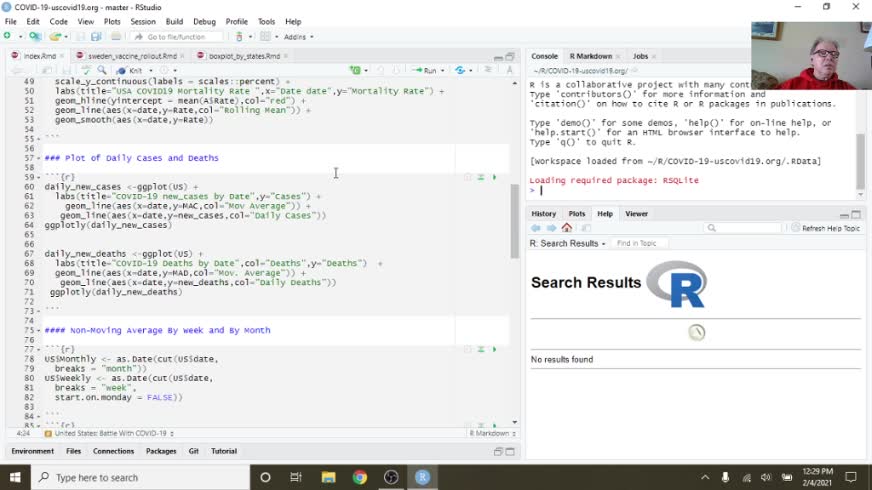Click the spell check icon in editor toolbar

85,70
